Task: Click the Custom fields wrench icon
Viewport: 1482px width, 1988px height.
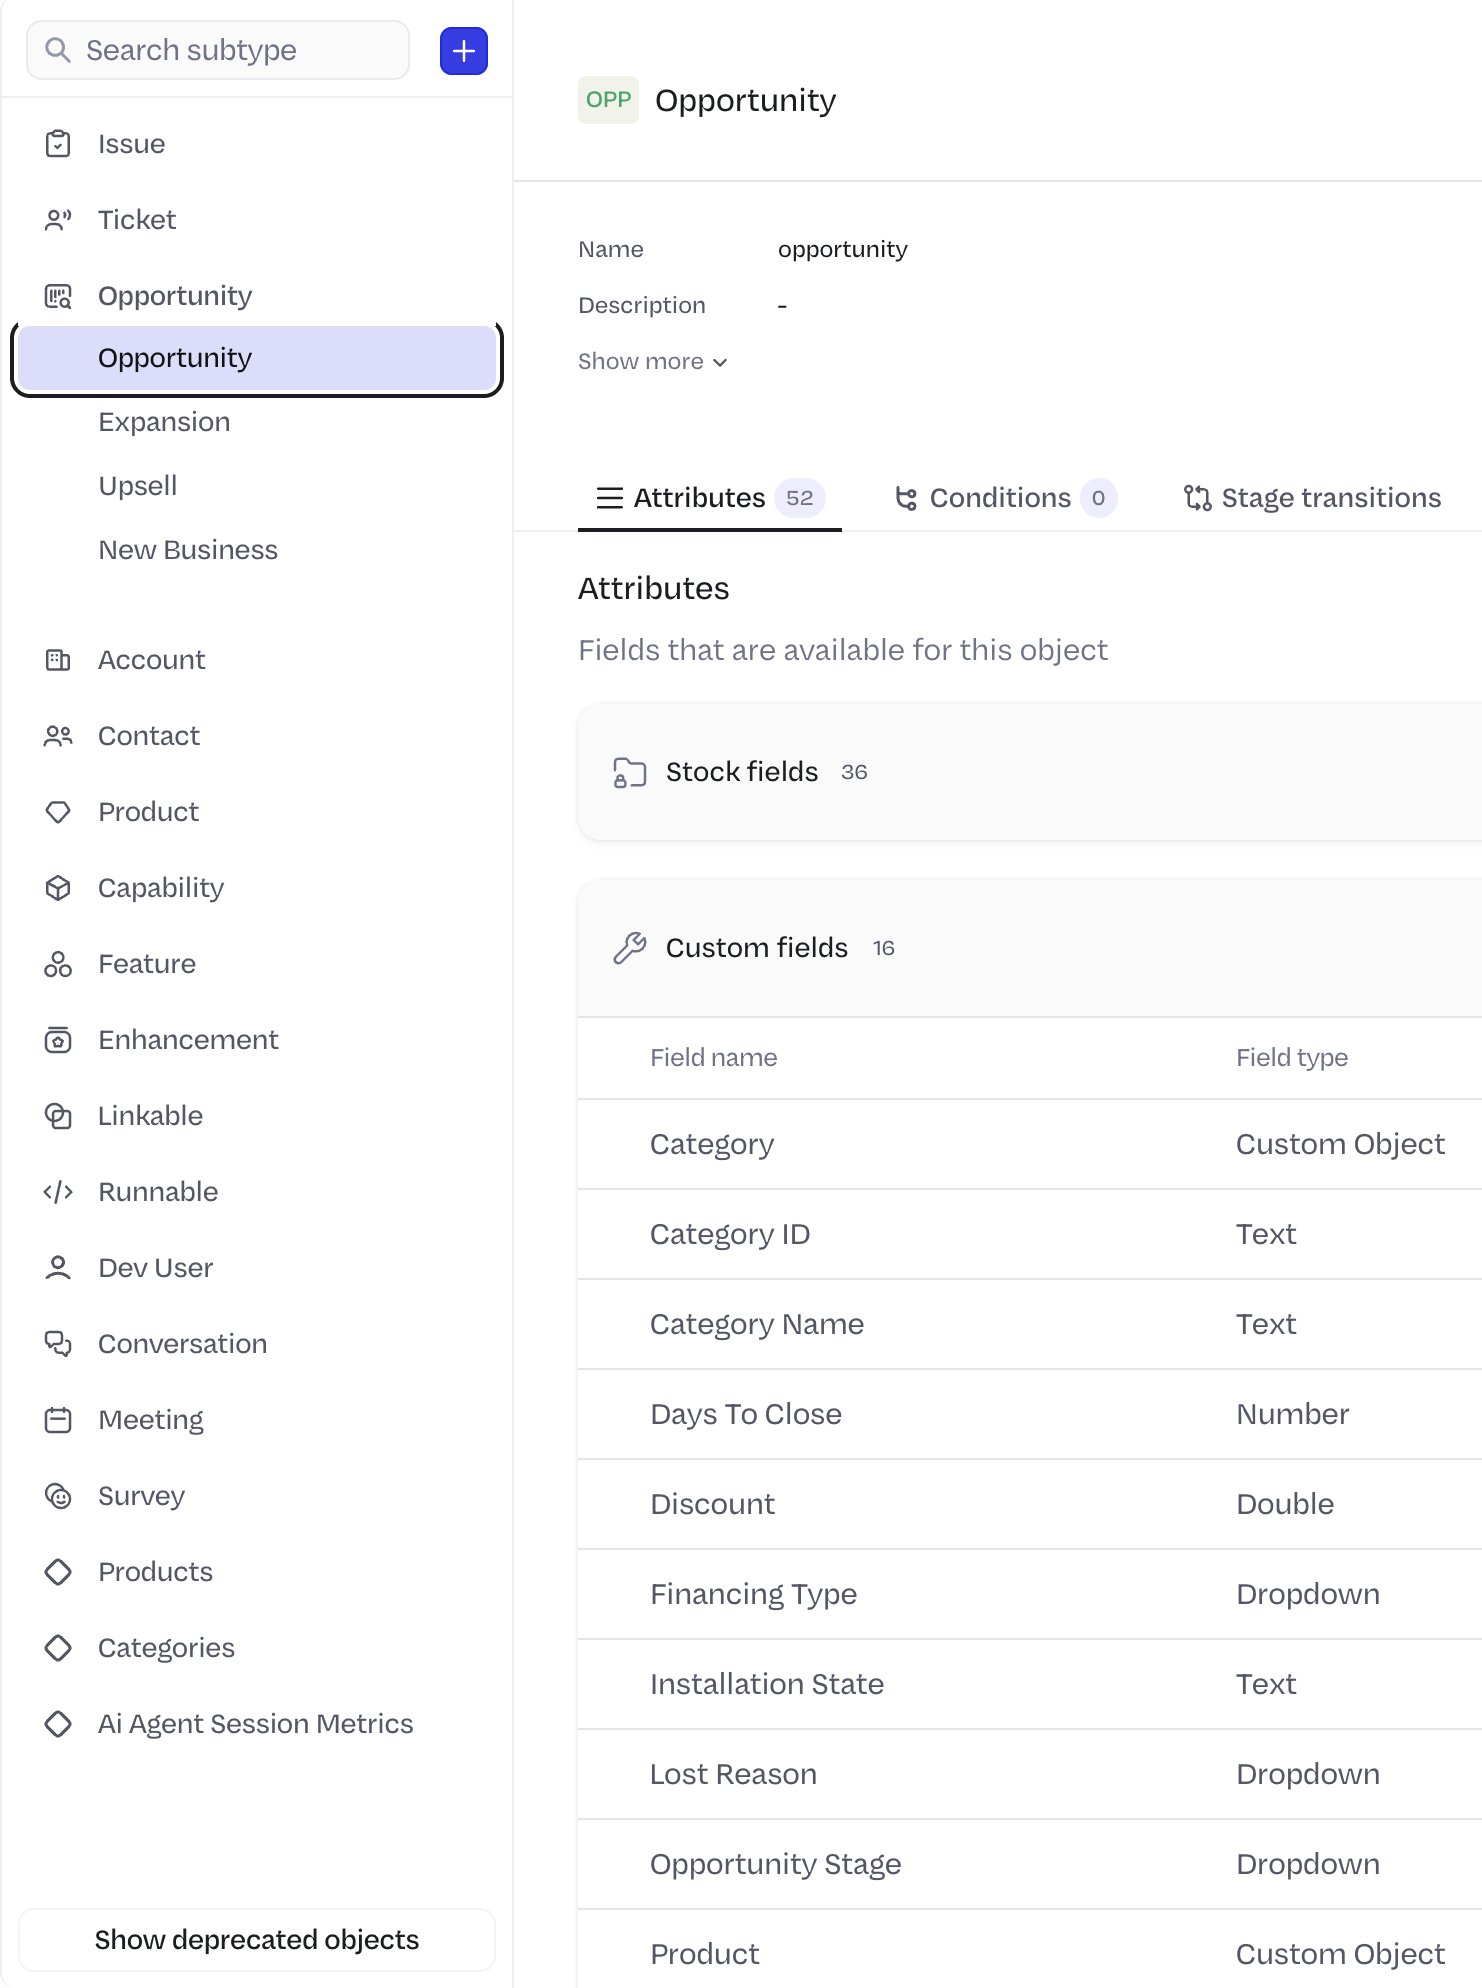Action: pos(630,948)
